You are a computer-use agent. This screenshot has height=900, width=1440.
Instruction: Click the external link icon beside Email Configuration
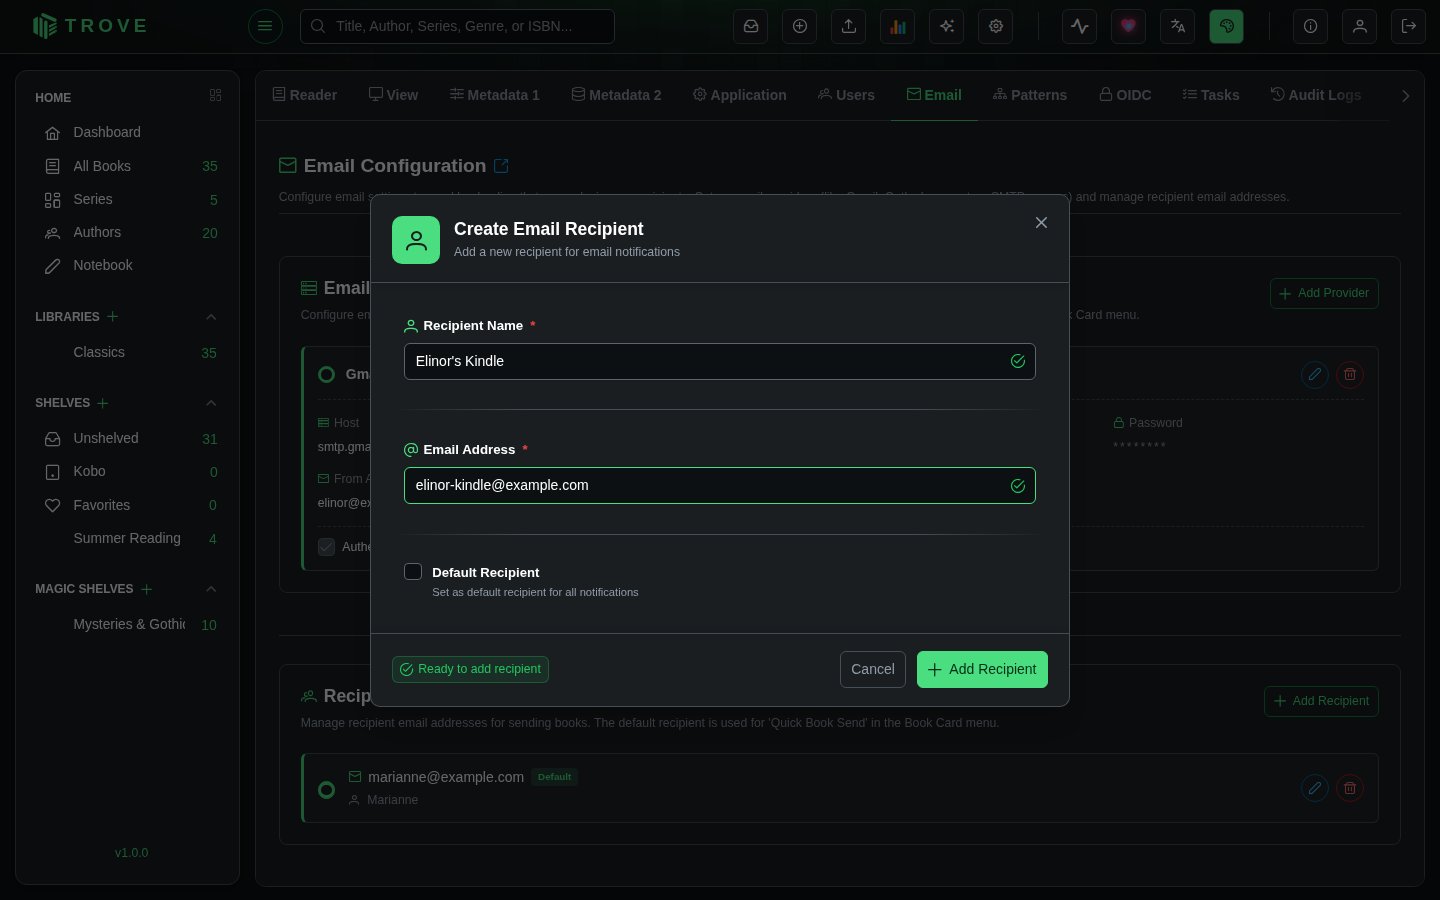[502, 166]
